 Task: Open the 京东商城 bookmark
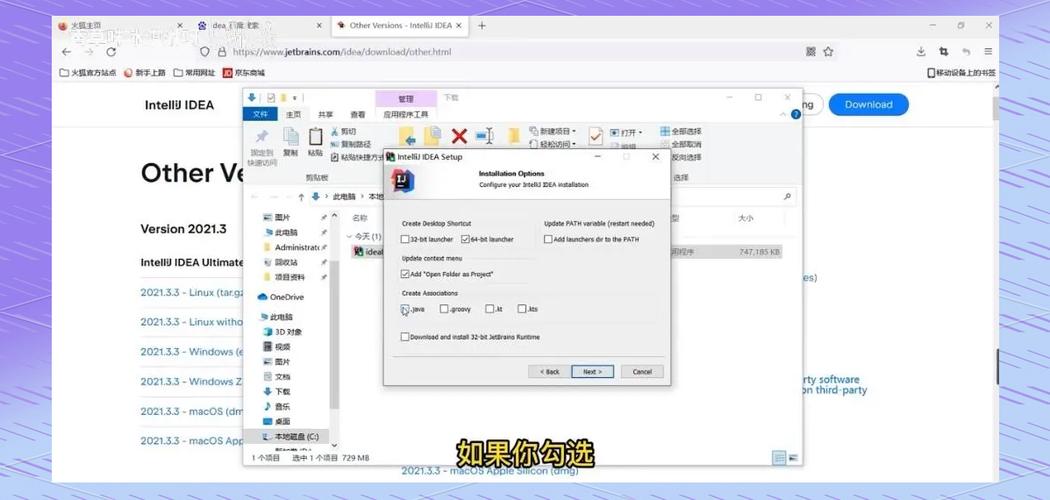(244, 72)
